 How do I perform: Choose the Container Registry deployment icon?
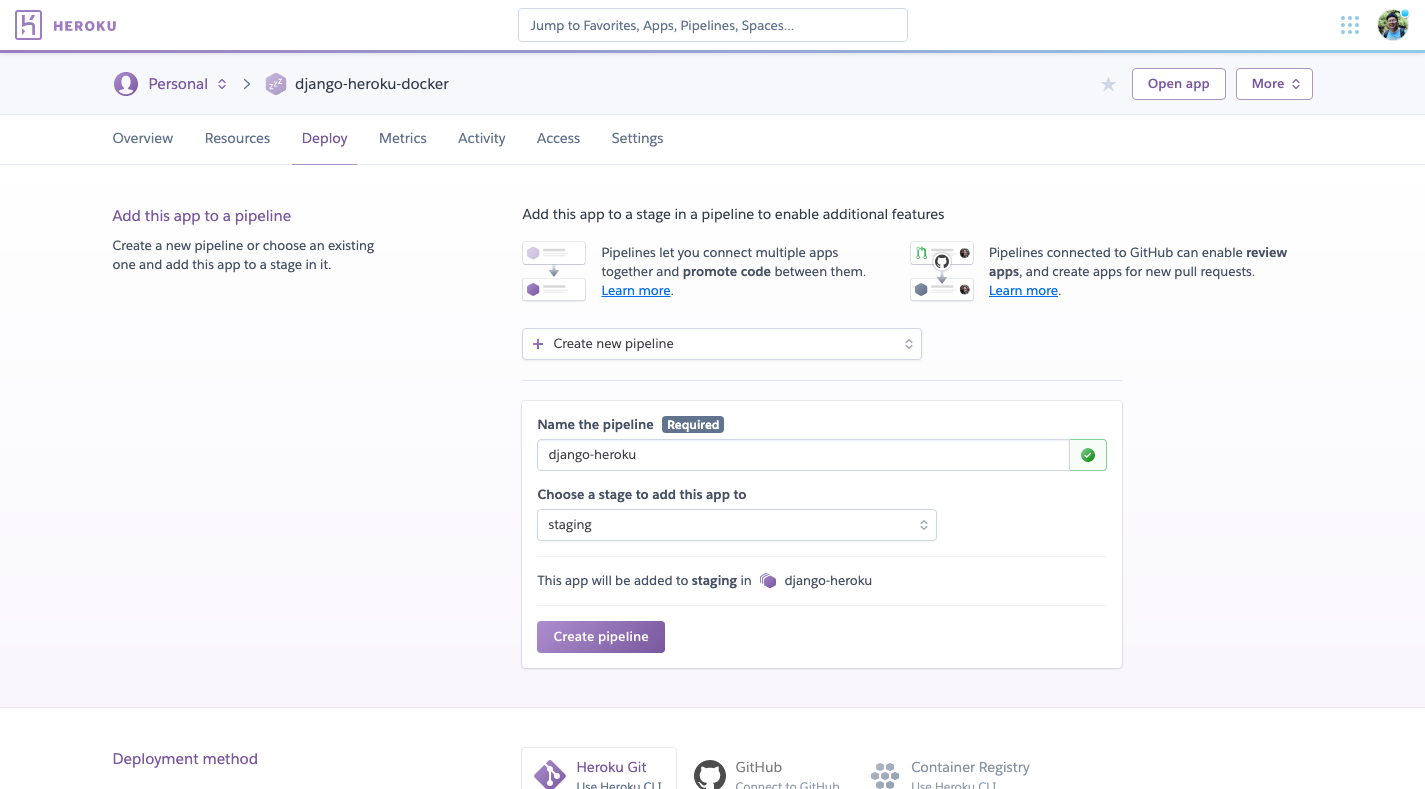coord(885,774)
